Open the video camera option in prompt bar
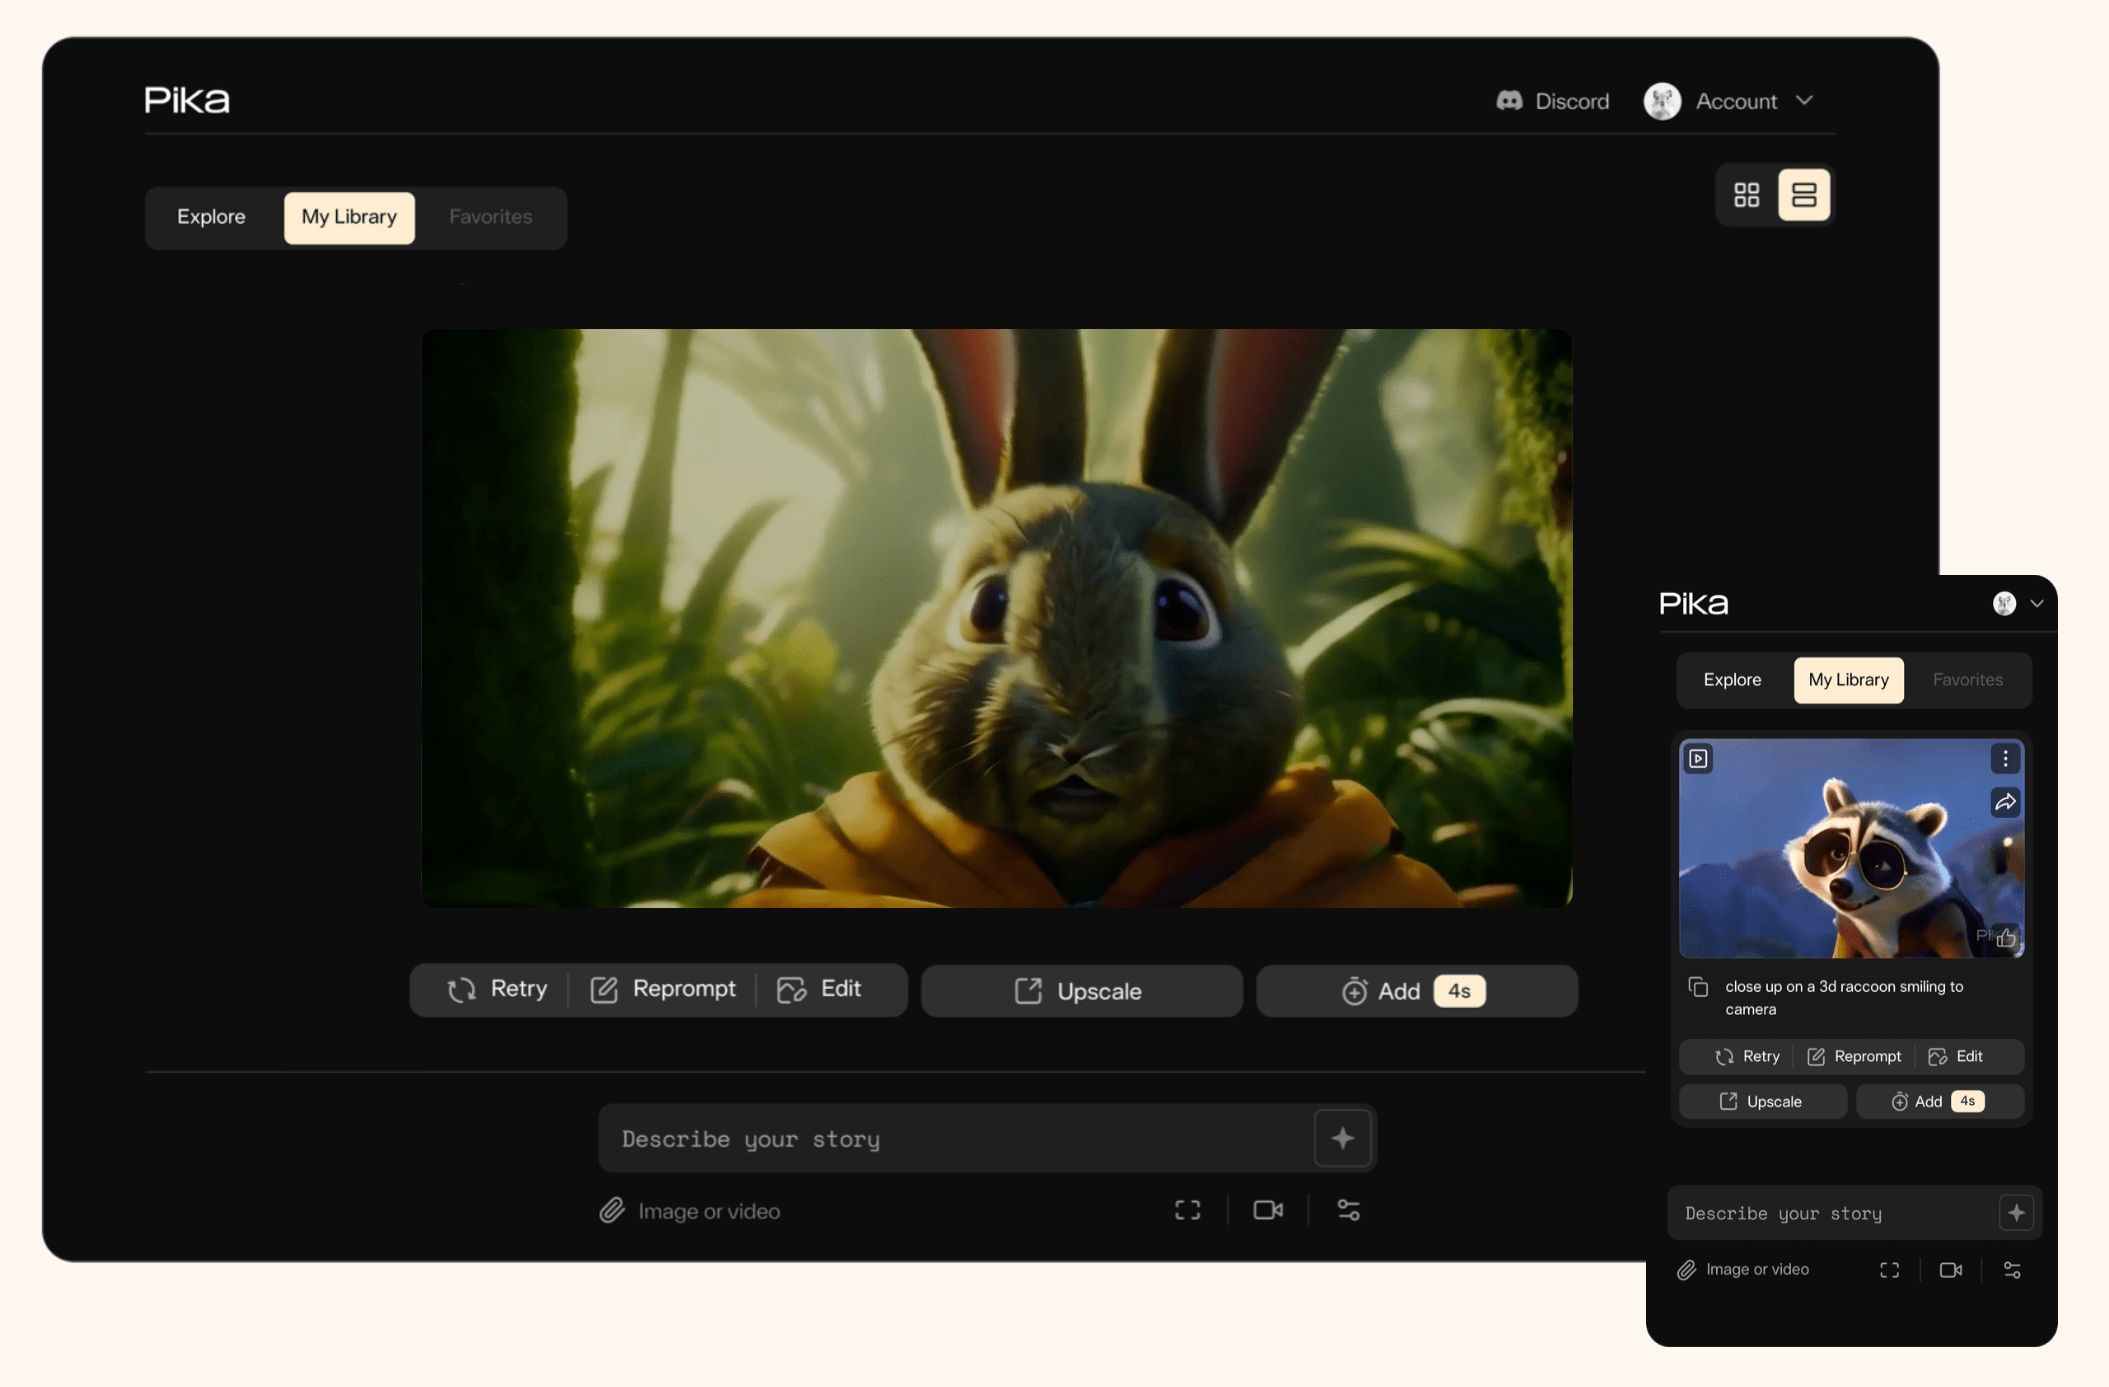Viewport: 2109px width, 1387px height. point(1268,1210)
